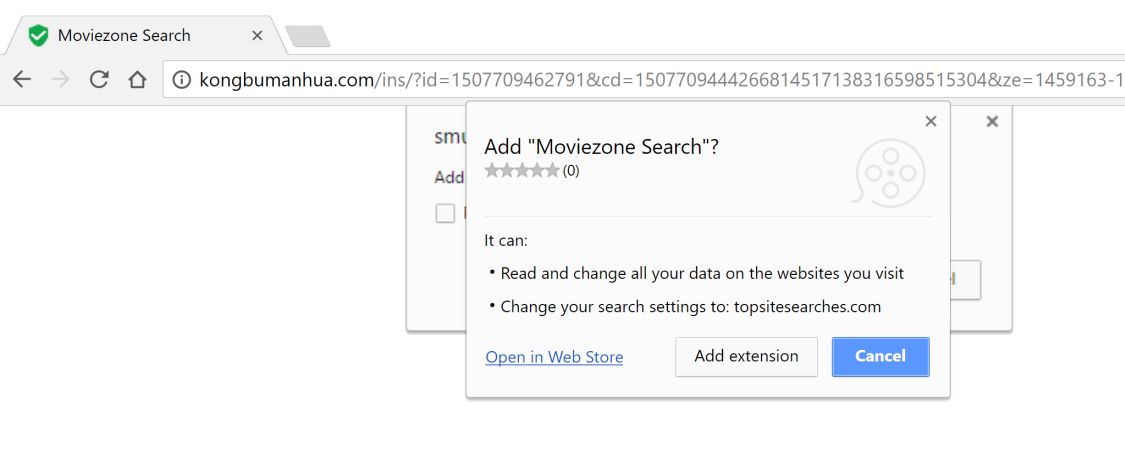Click the partially hidden background dialog button
The height and width of the screenshot is (457, 1125).
965,280
